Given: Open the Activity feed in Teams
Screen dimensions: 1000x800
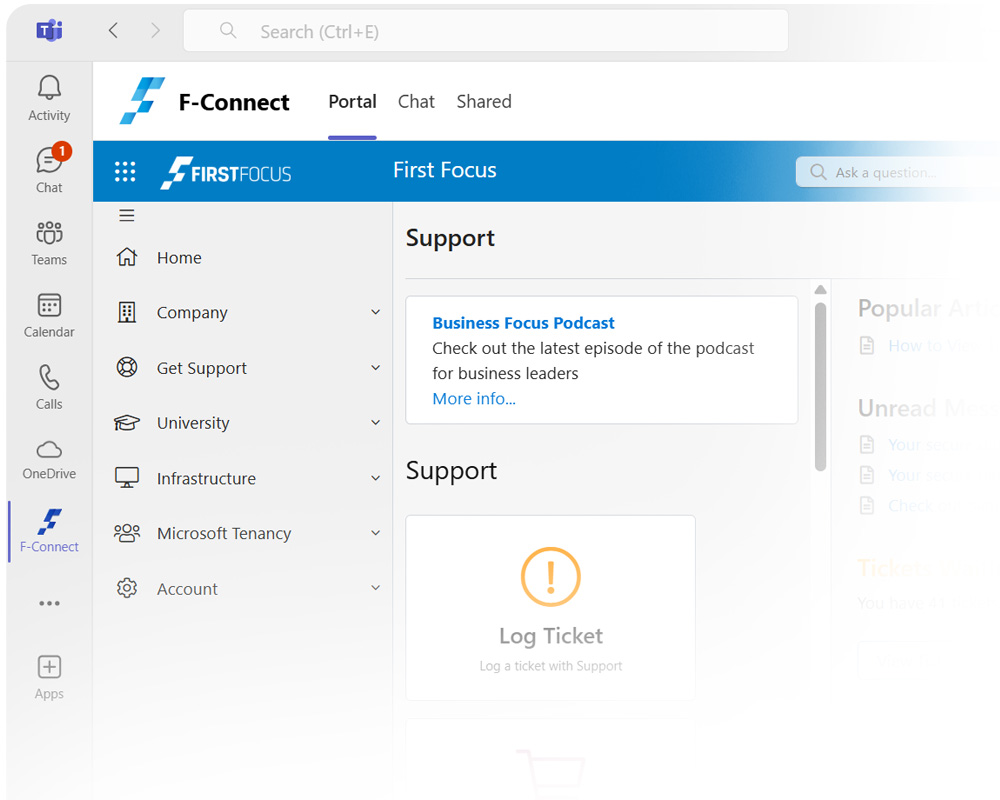Looking at the screenshot, I should pyautogui.click(x=48, y=97).
